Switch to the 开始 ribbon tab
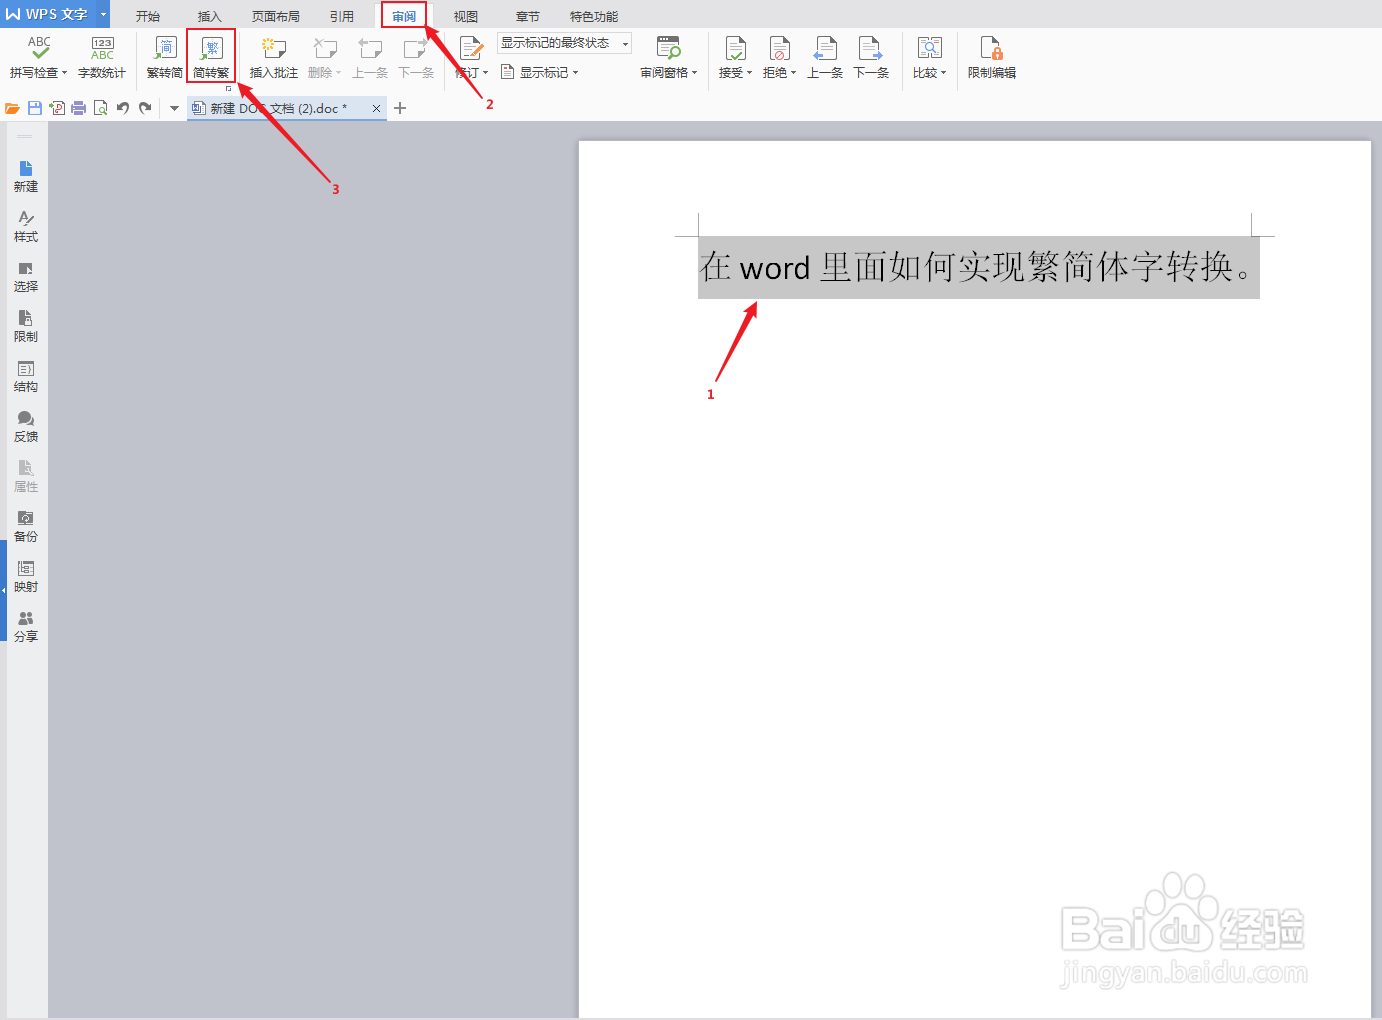 click(148, 16)
